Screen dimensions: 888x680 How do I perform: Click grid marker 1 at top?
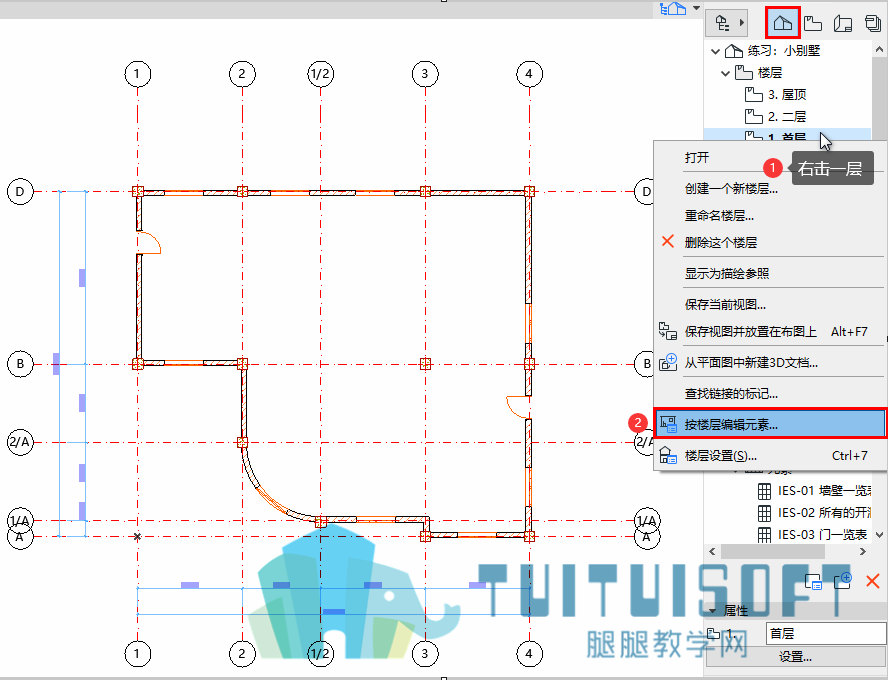[x=137, y=74]
